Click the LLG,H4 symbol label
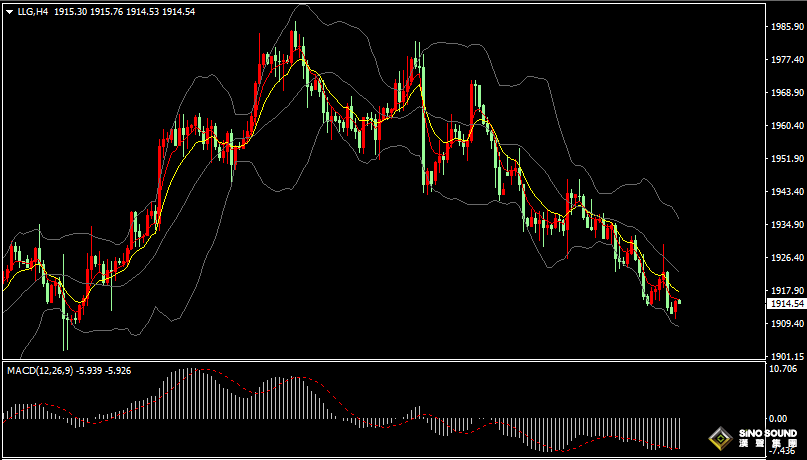Screen dimensions: 807x460 [x=33, y=10]
